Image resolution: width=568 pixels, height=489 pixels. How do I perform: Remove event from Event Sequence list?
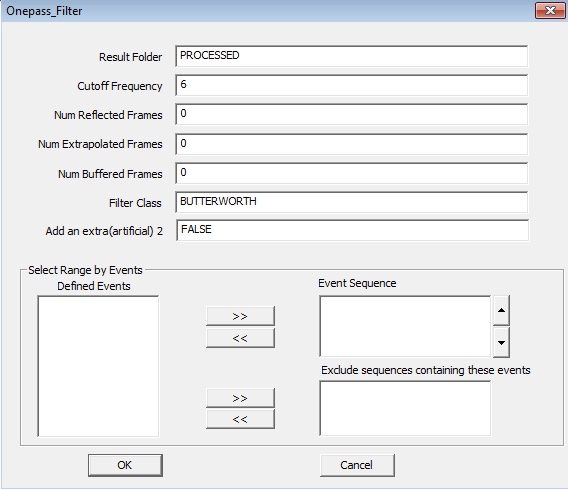[x=240, y=338]
